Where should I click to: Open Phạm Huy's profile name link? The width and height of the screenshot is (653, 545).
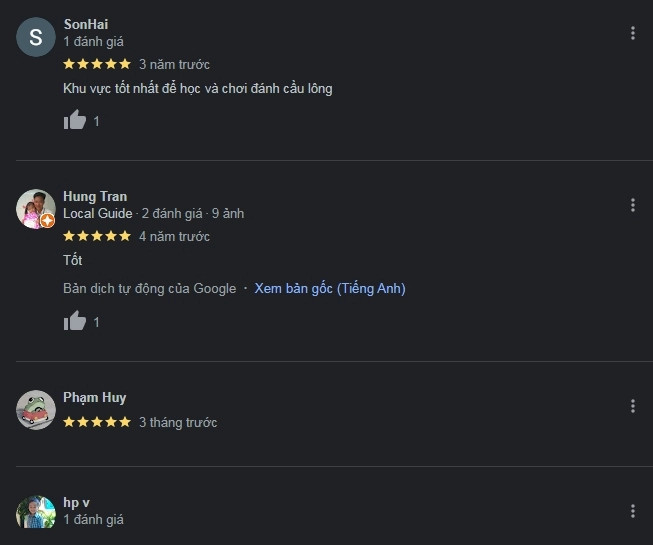pyautogui.click(x=94, y=397)
